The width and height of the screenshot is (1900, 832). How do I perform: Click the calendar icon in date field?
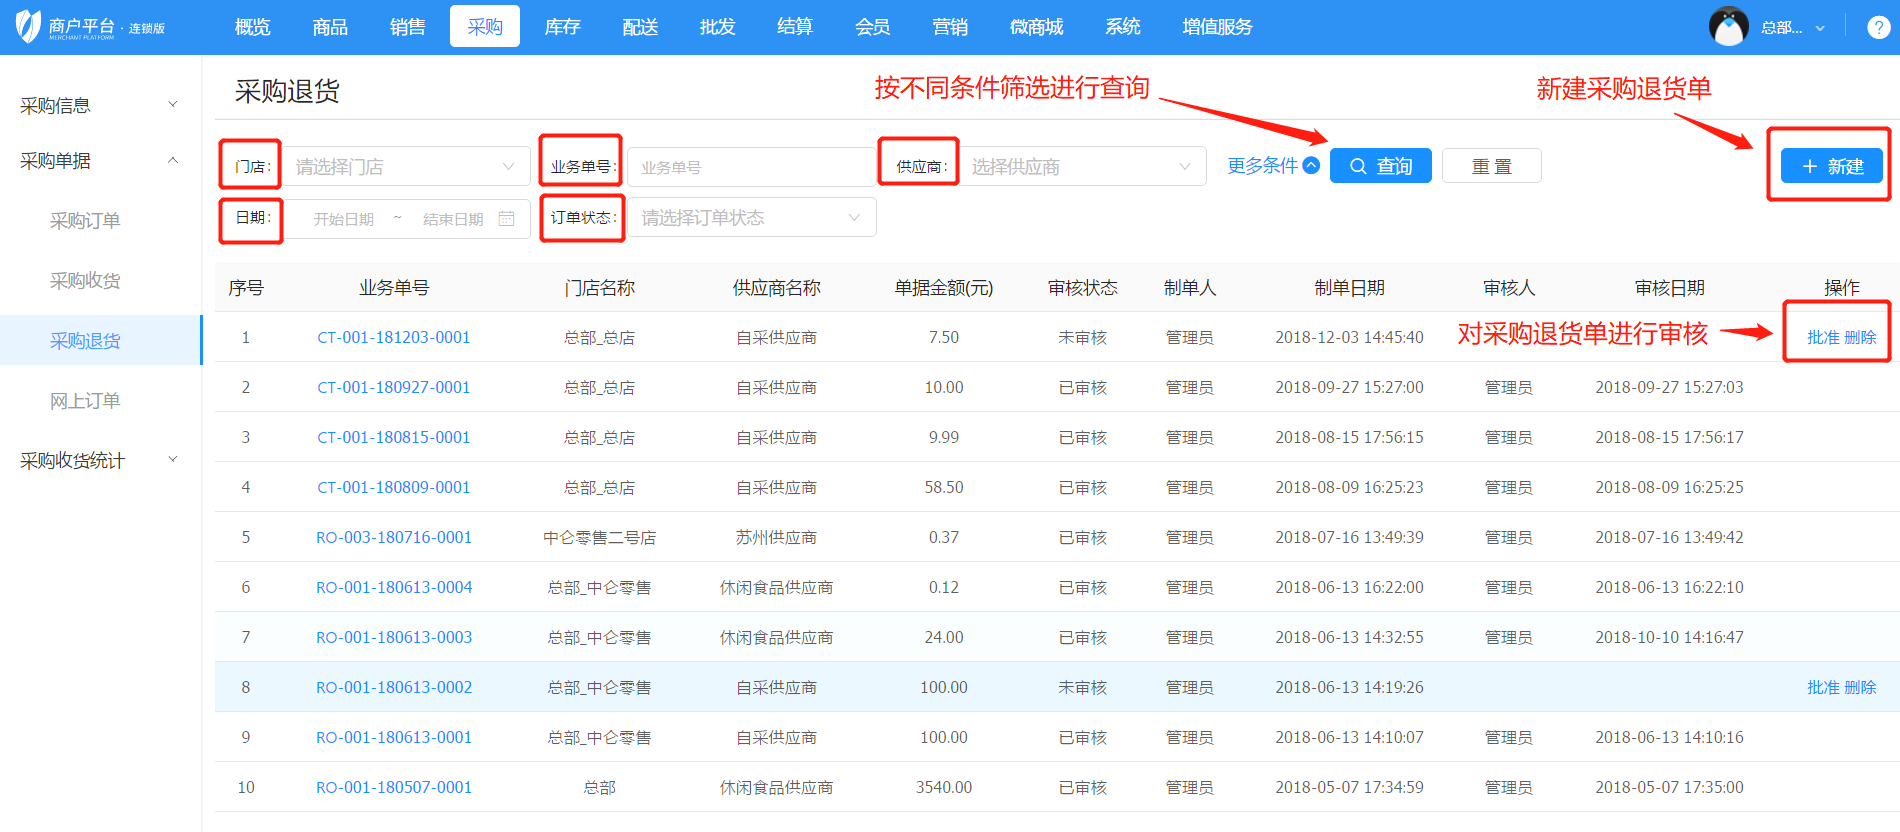point(507,218)
